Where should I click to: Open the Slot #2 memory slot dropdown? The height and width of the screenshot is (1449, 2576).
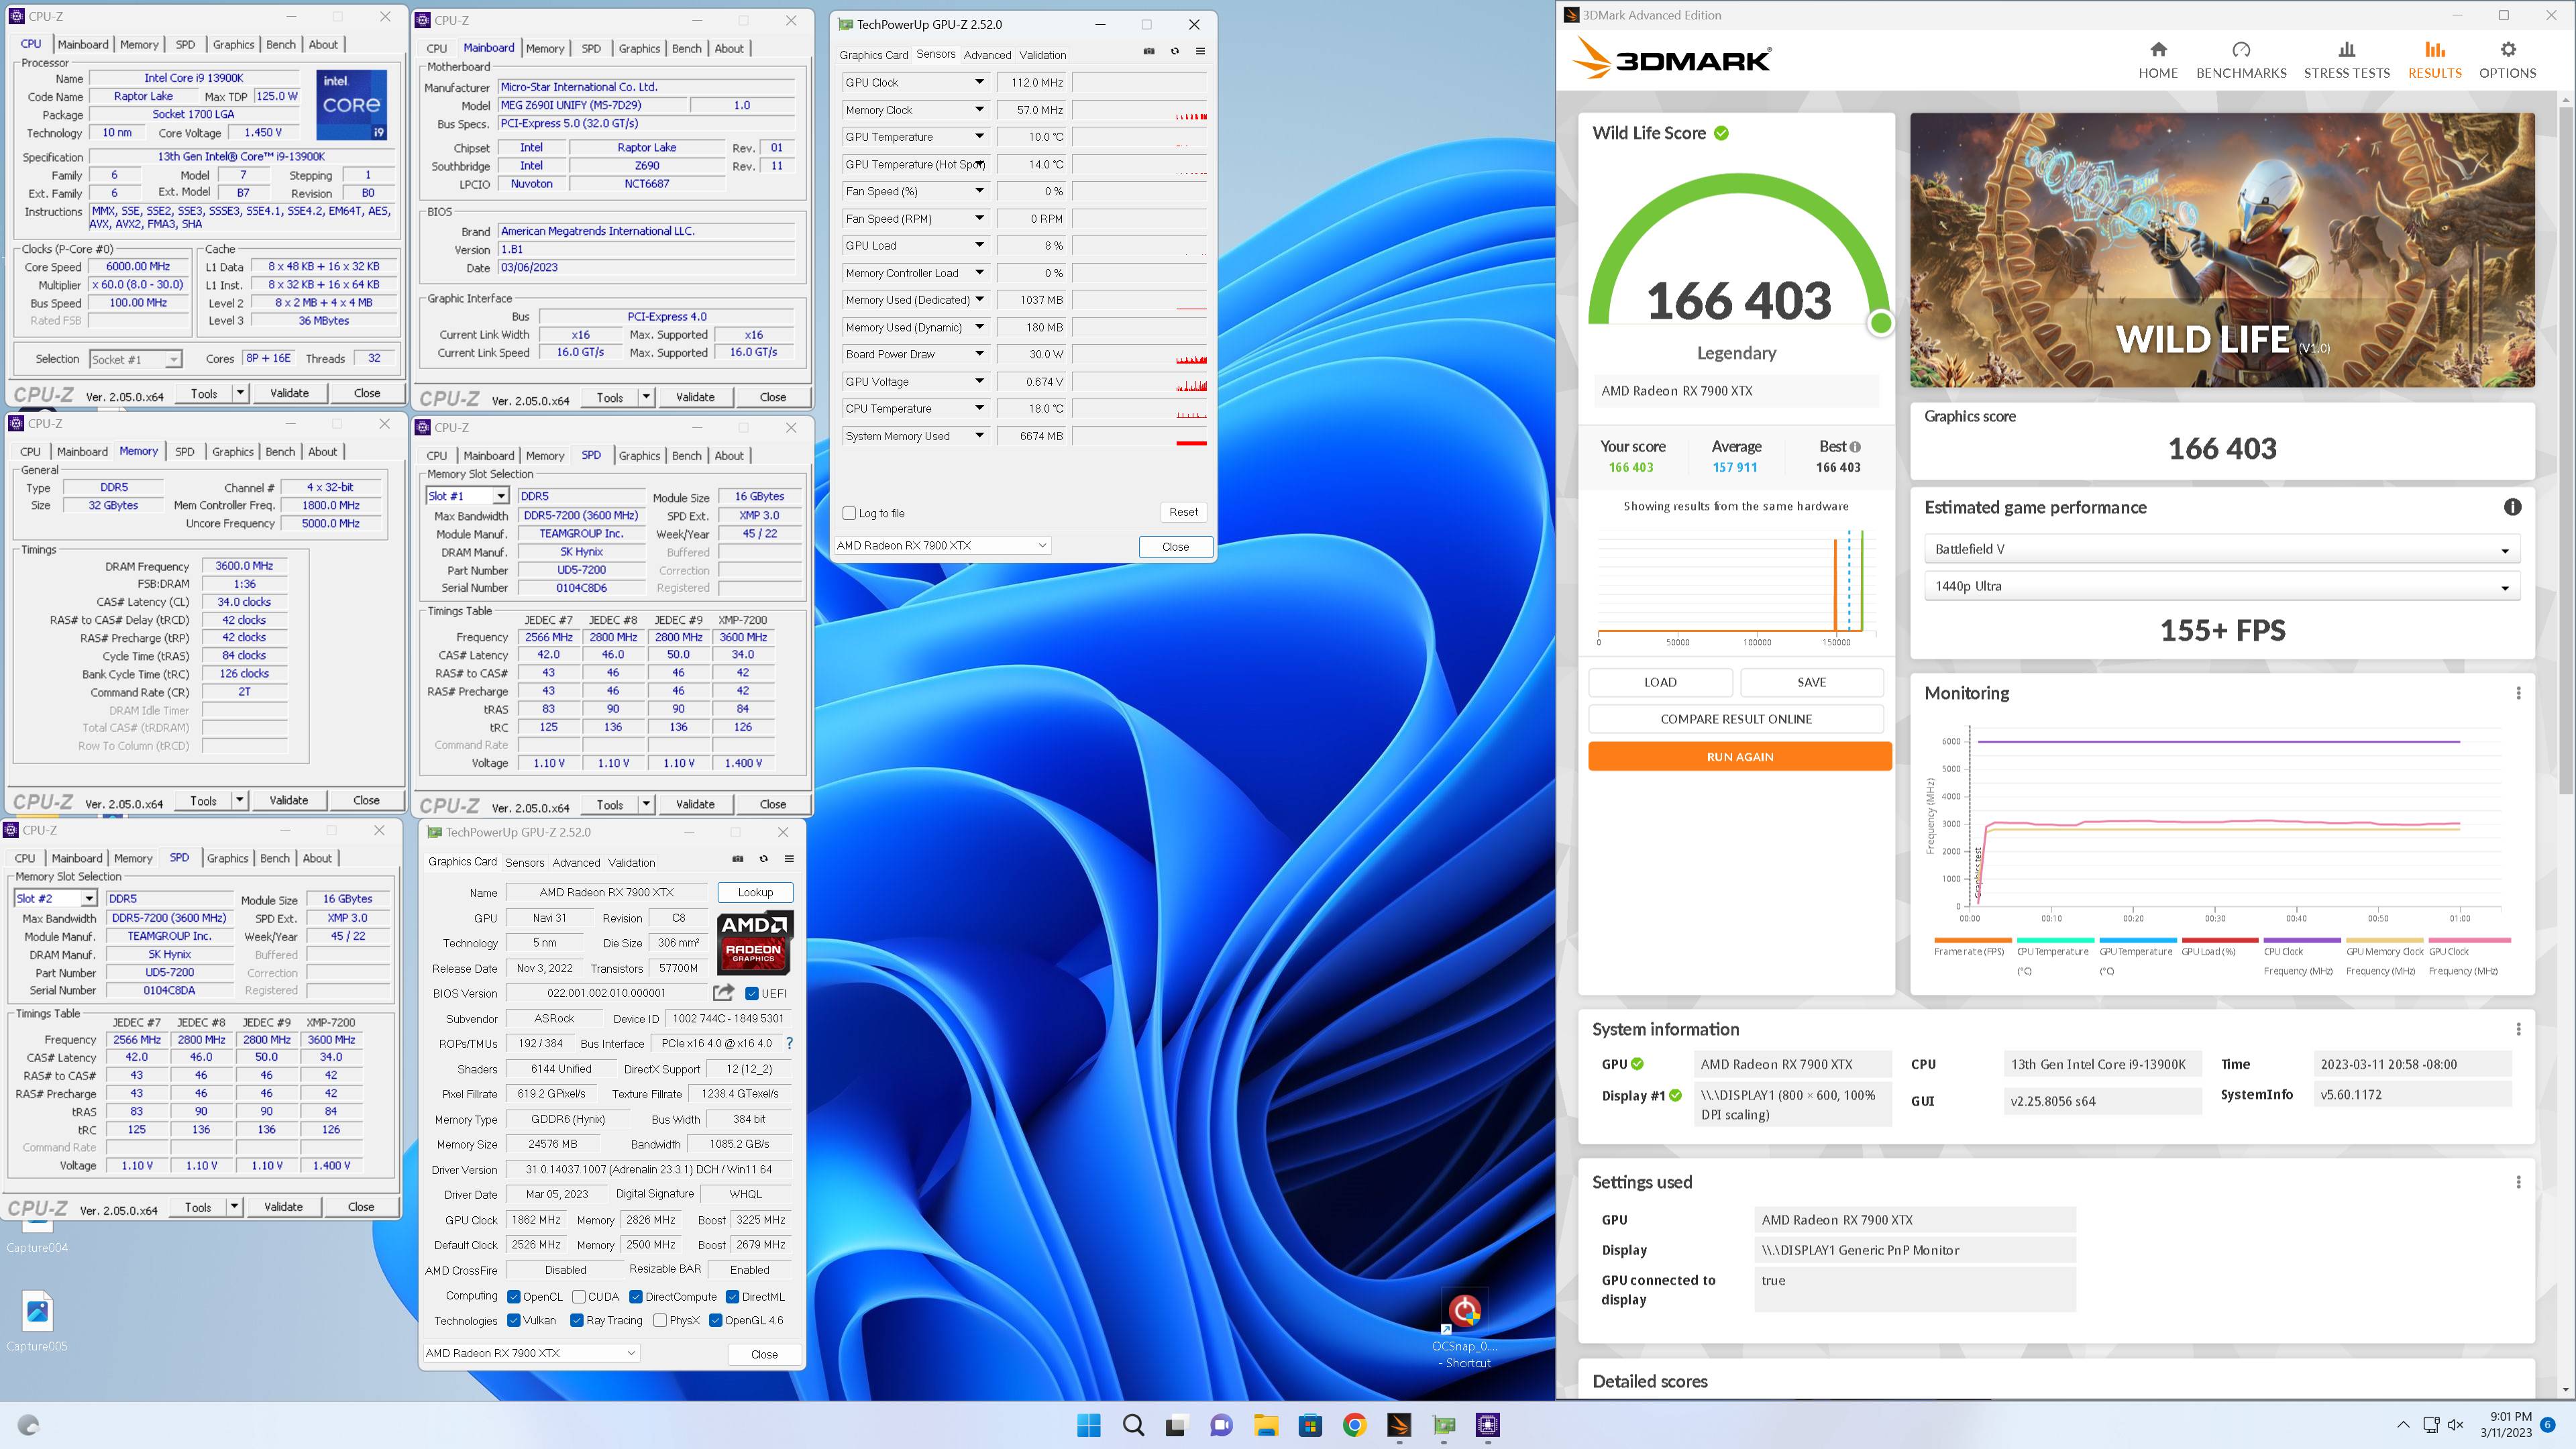coord(55,899)
